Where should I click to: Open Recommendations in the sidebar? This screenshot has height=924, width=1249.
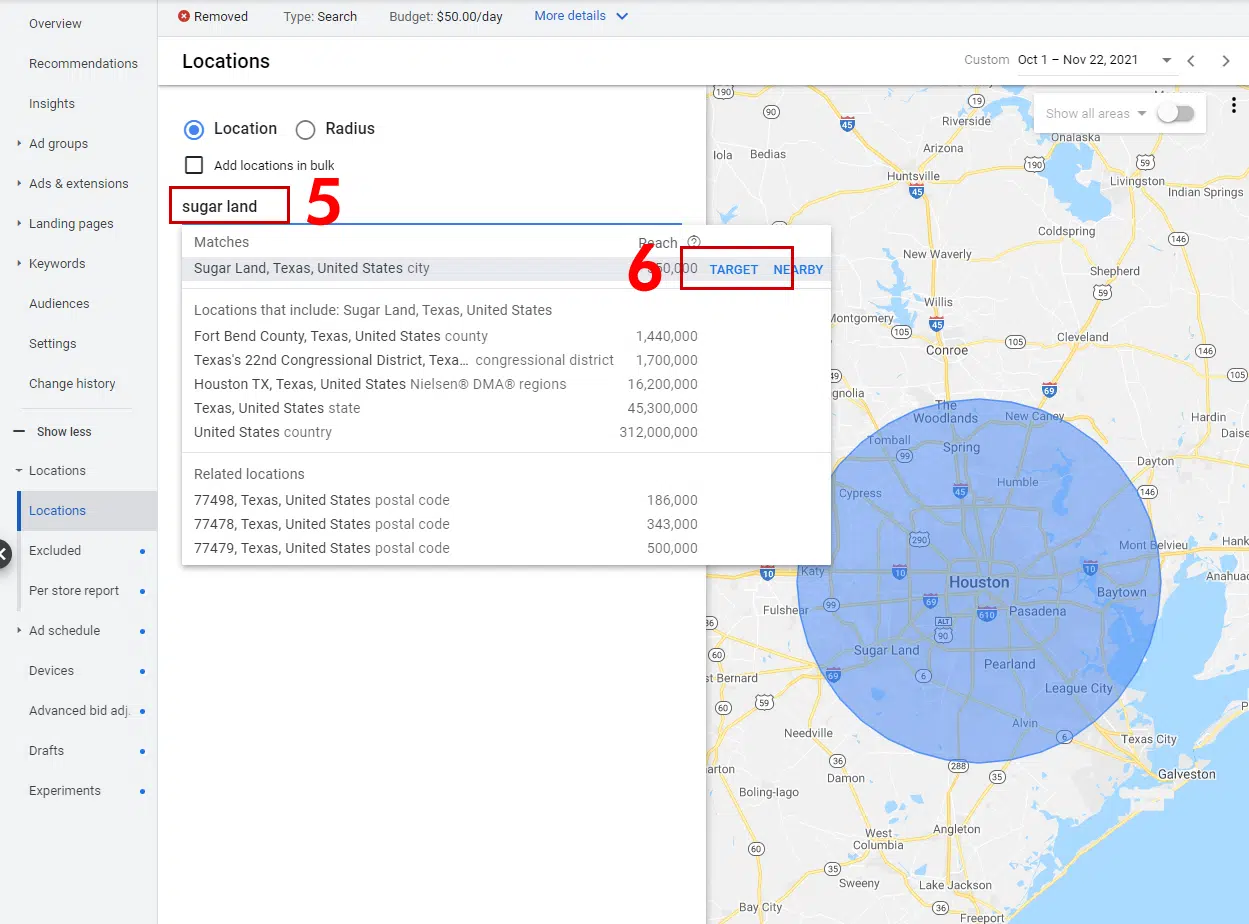tap(83, 63)
